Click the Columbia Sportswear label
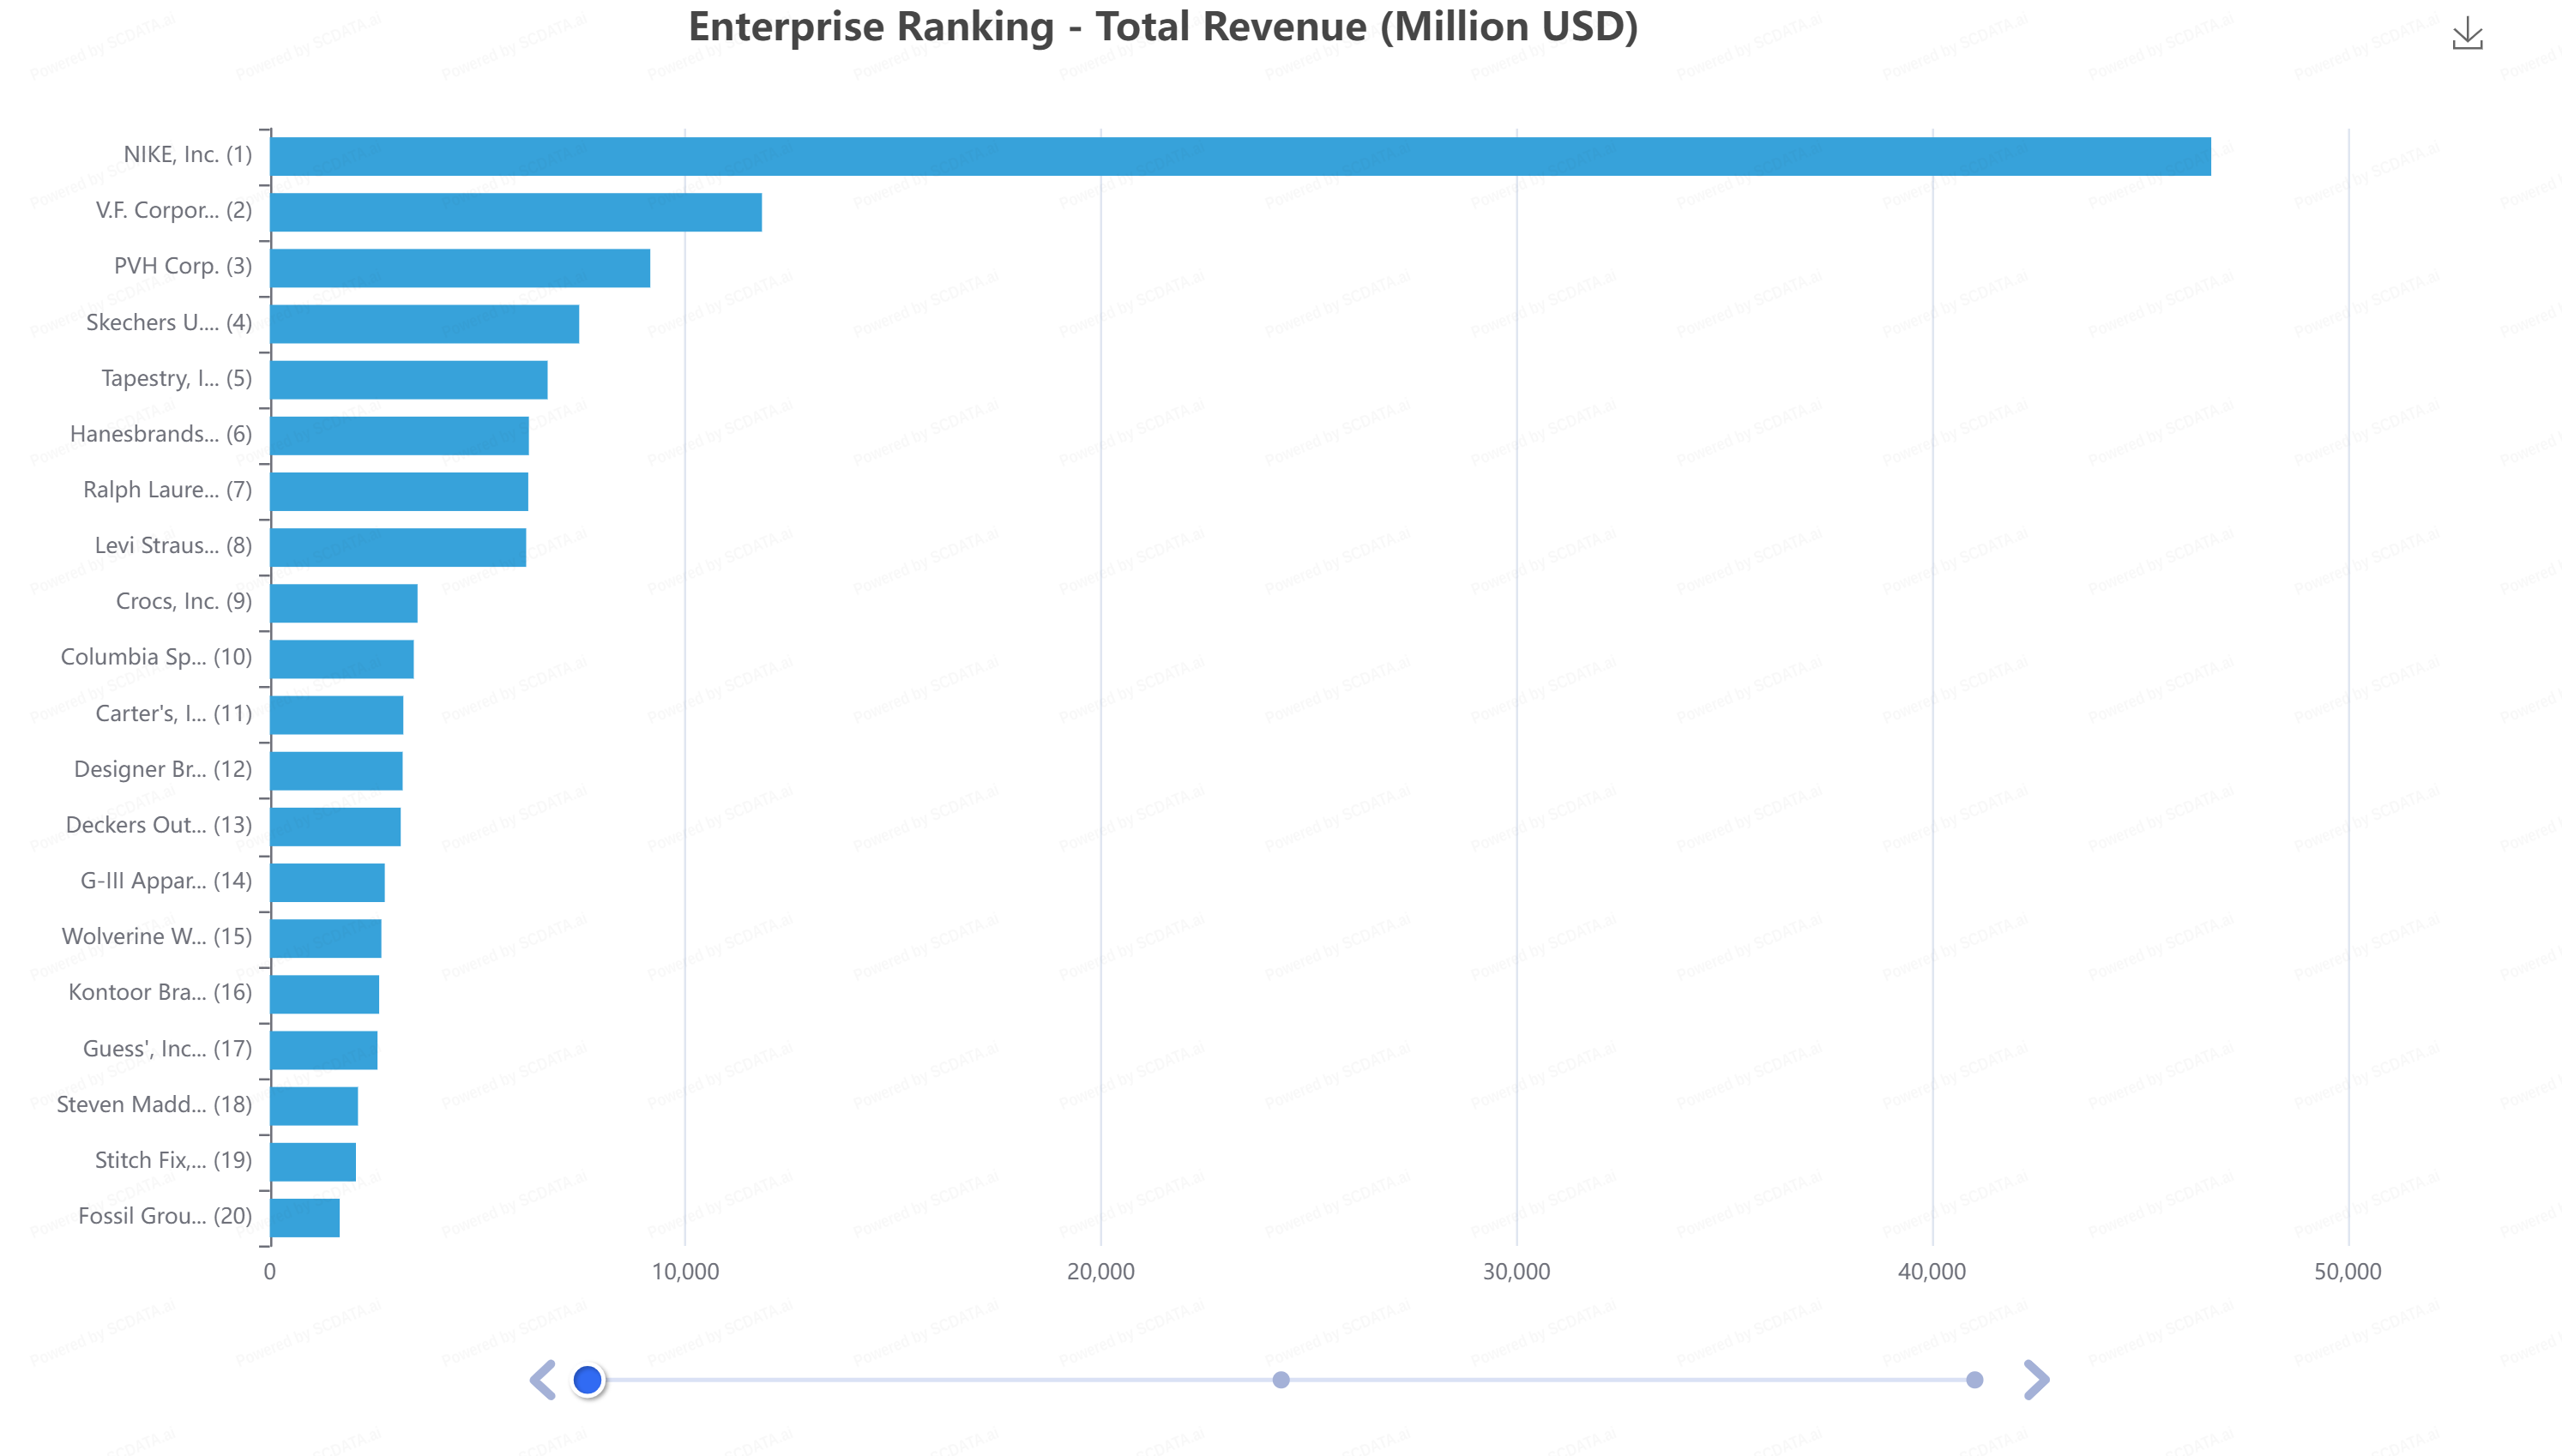Viewport: 2562px width, 1456px height. tap(156, 657)
